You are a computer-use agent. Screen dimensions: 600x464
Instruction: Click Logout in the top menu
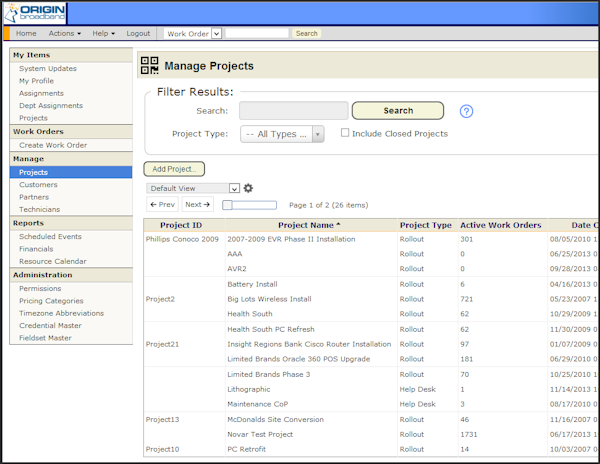coord(138,33)
